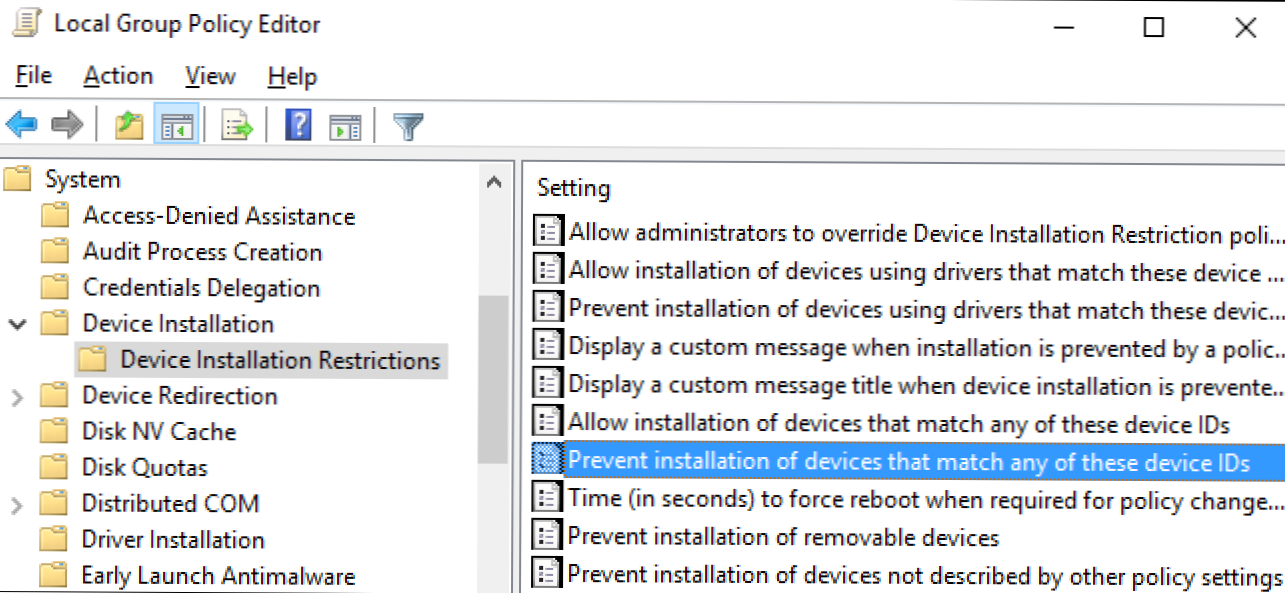The image size is (1285, 593).
Task: Open Help via the question mark icon
Action: (x=298, y=126)
